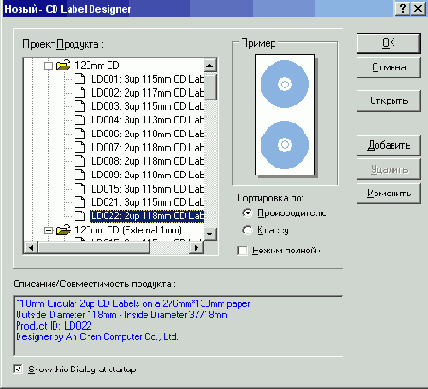Click the Добавить (Add) button
The width and height of the screenshot is (428, 389).
pyautogui.click(x=388, y=145)
